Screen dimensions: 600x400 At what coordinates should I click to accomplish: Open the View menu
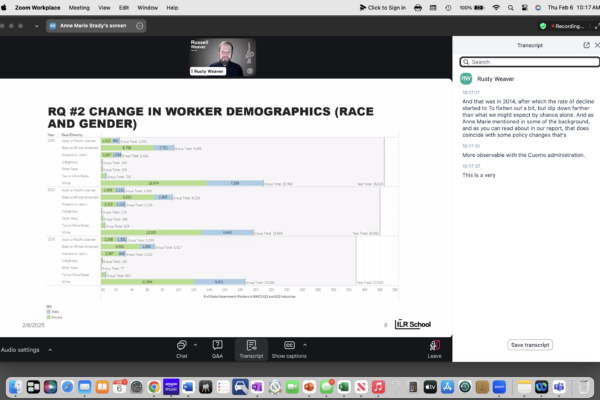pos(106,6)
